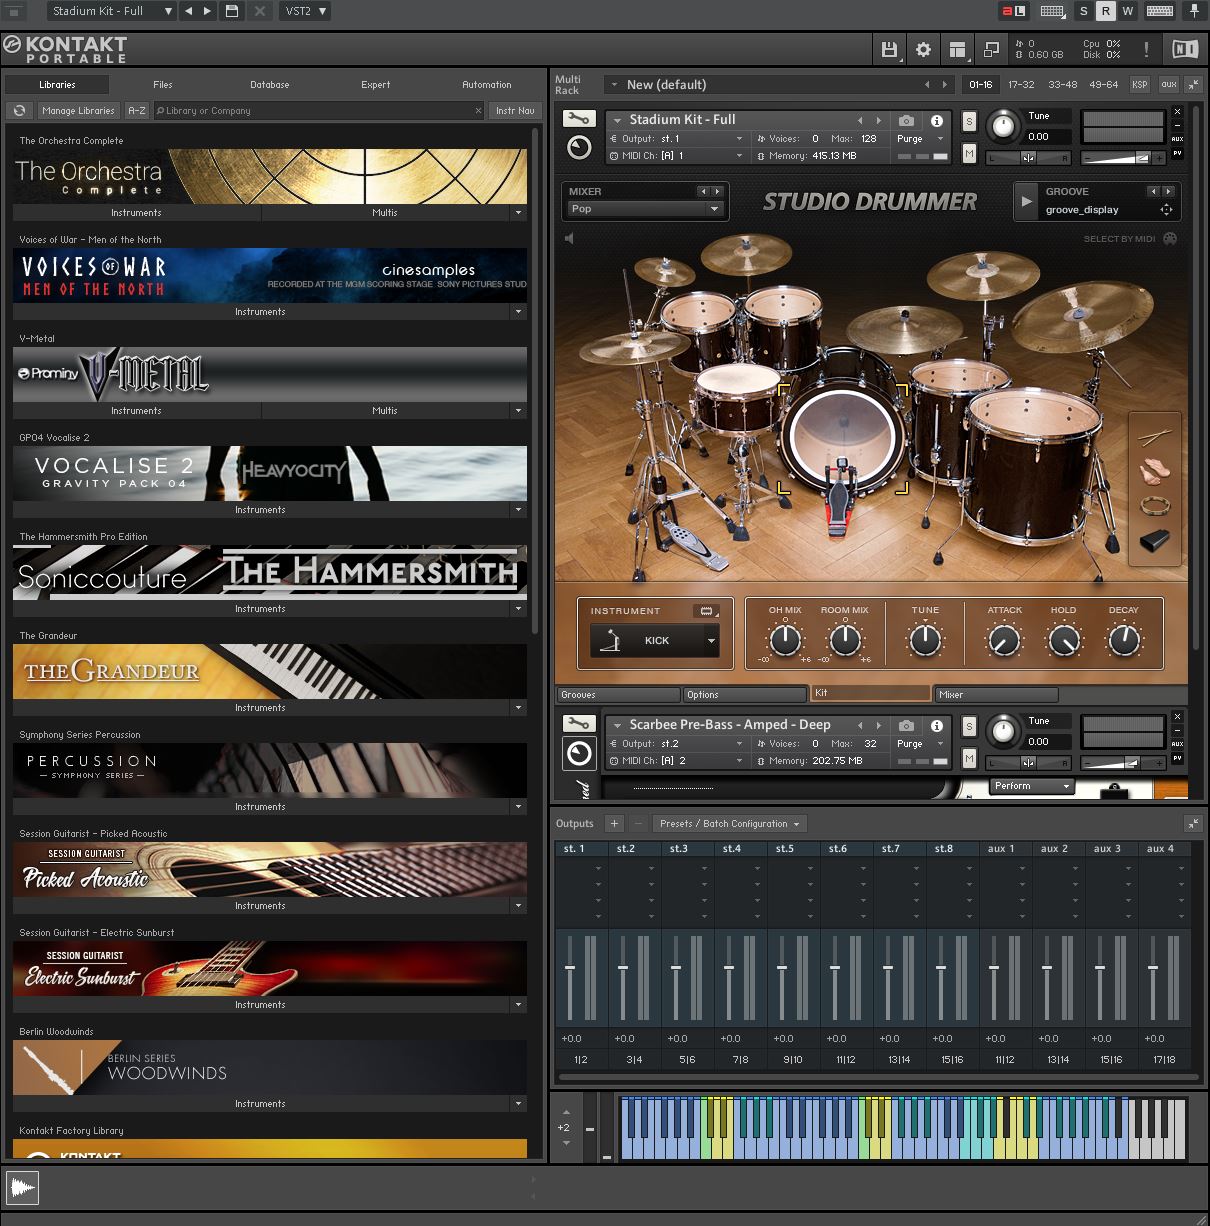Click the Minimized View icon

coord(991,49)
